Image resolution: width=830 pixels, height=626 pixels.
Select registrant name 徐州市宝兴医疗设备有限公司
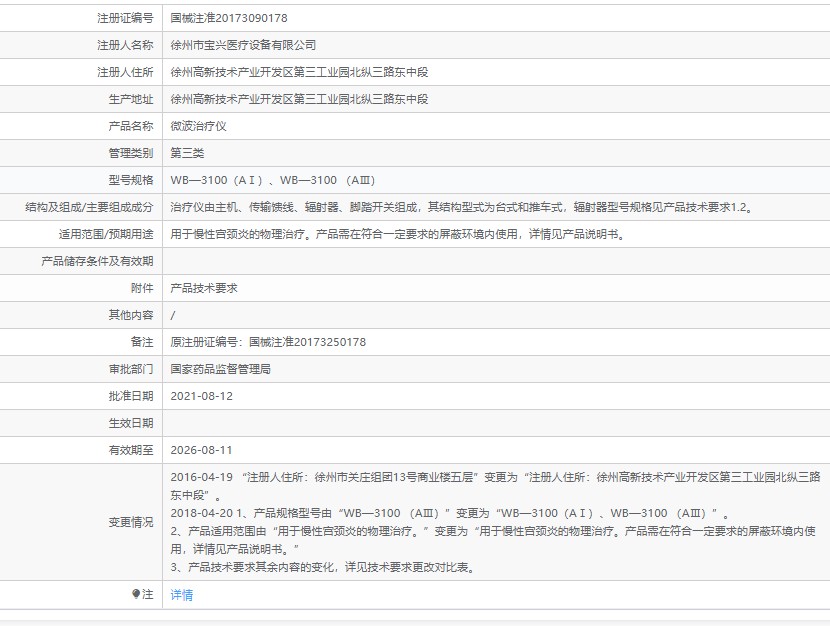point(243,45)
